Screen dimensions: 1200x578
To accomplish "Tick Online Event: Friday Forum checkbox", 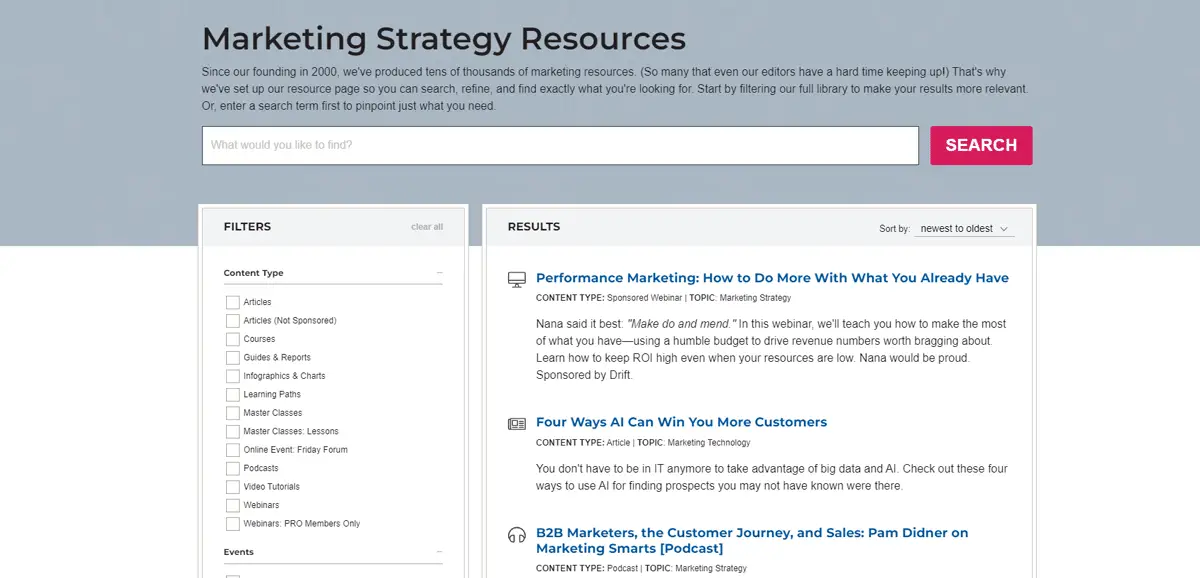I will [x=233, y=450].
